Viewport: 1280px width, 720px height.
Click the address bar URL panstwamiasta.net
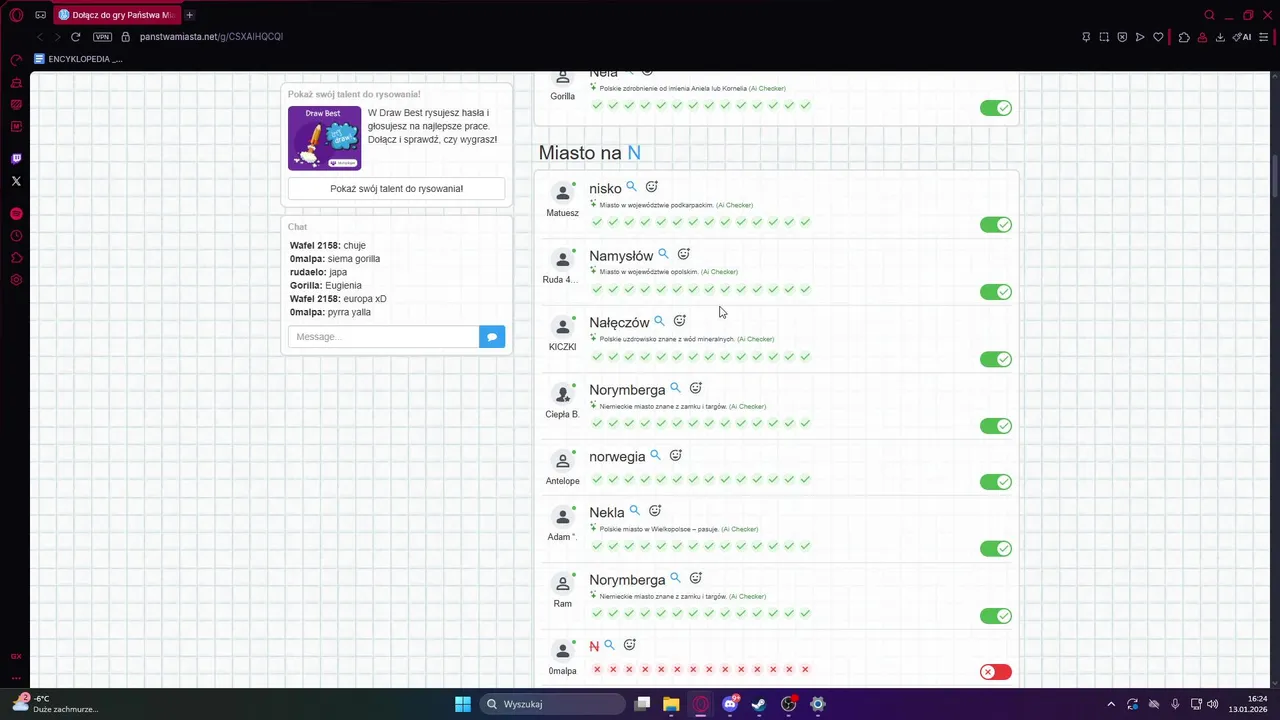[211, 37]
